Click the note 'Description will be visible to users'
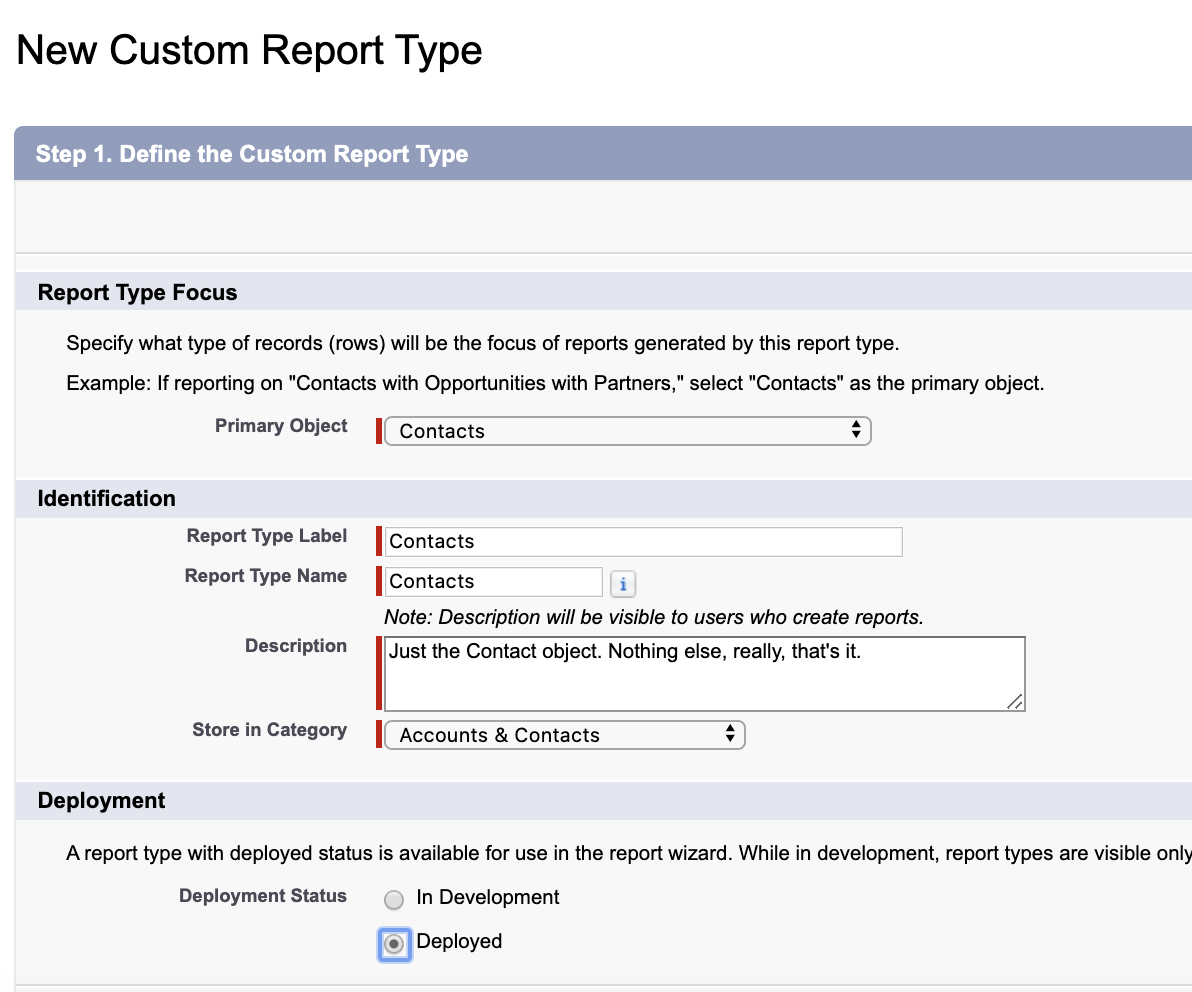The width and height of the screenshot is (1192, 992). 654,617
